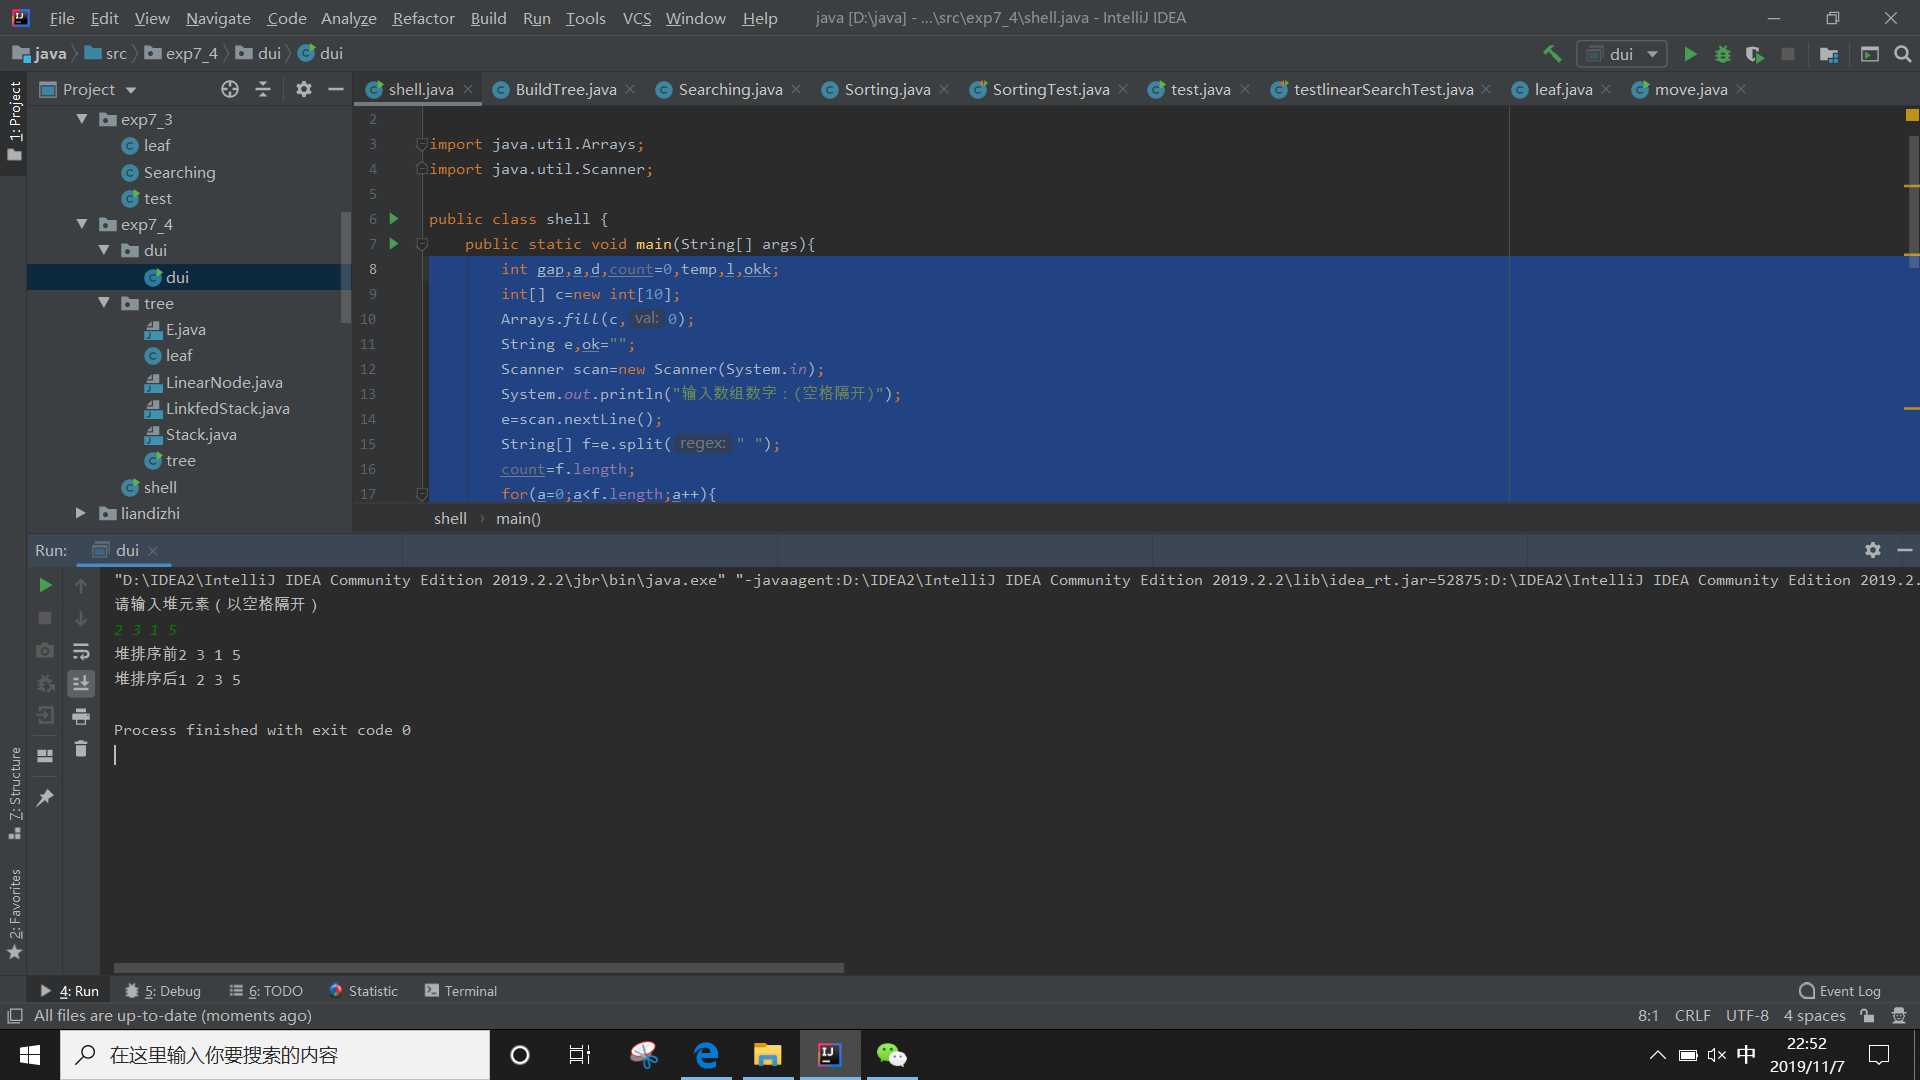Toggle the TODO panel tab
The width and height of the screenshot is (1920, 1080).
click(272, 990)
